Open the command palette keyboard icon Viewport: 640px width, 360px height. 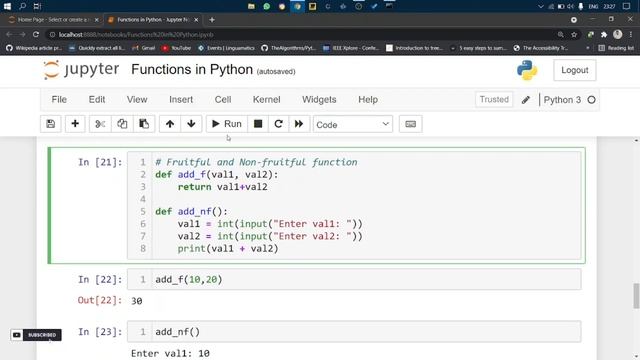coord(411,124)
